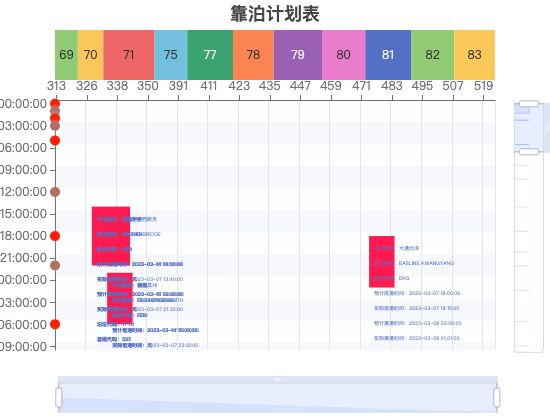Click the red berth block 71
The image size is (550, 420).
tap(129, 55)
